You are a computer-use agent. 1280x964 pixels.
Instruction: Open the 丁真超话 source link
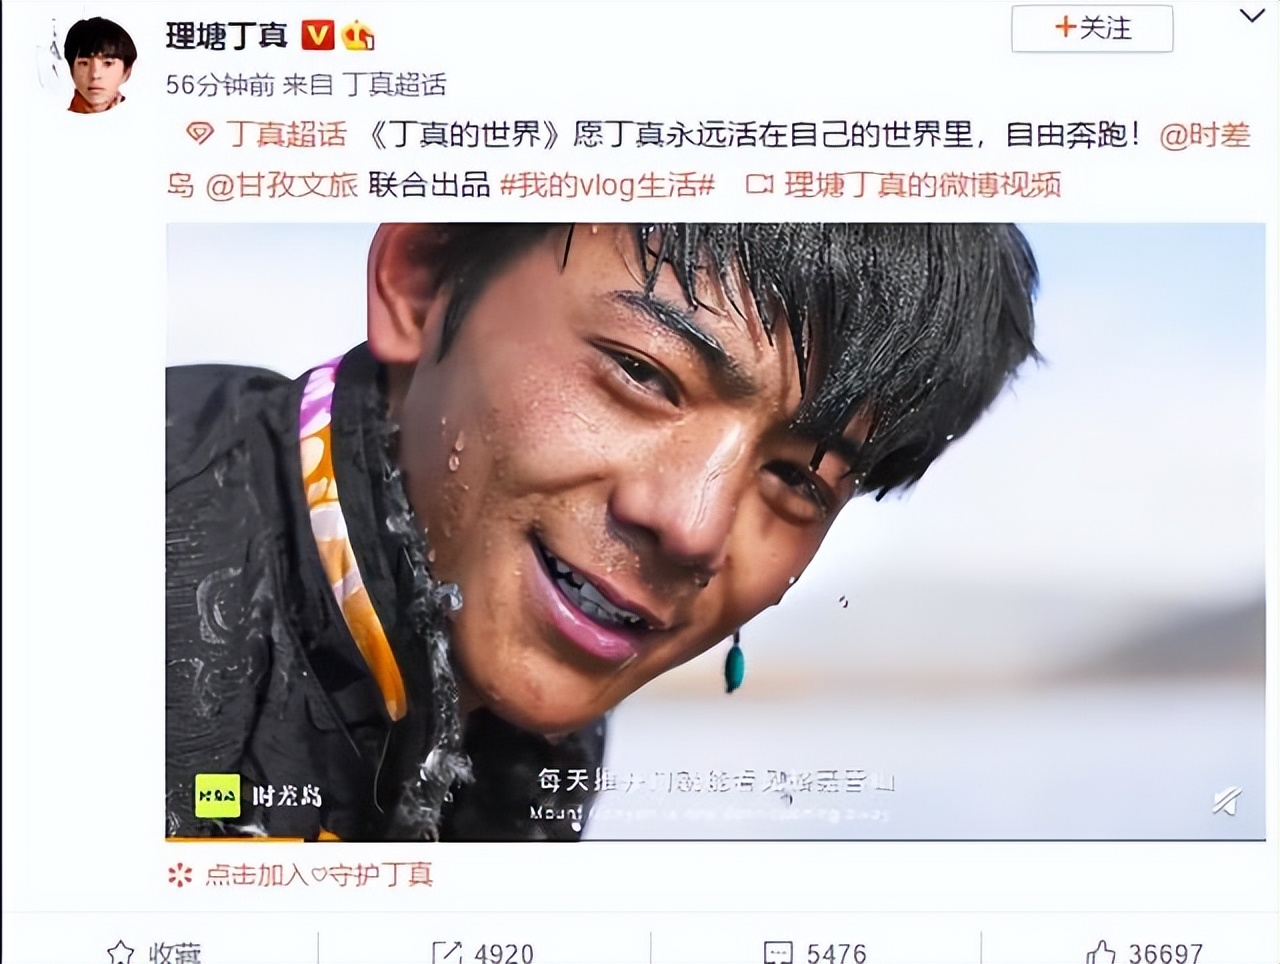395,85
